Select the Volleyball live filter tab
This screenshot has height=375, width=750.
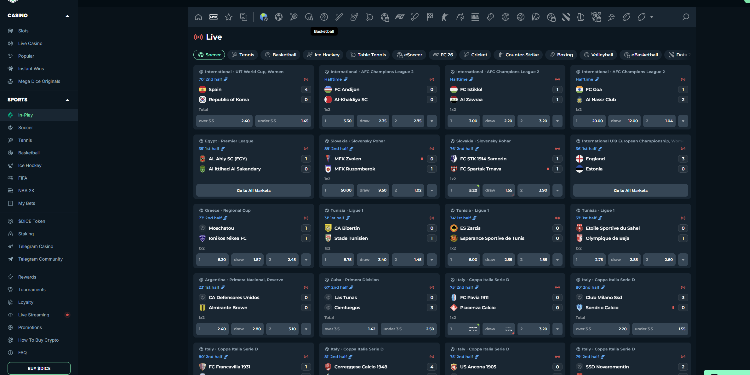pos(598,55)
